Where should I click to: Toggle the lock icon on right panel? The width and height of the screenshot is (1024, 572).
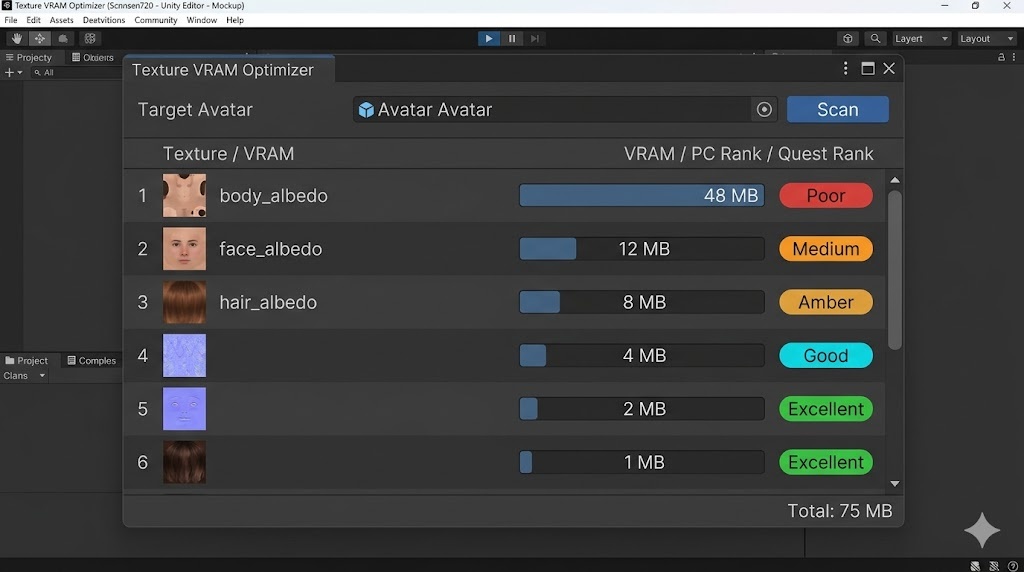coord(1001,57)
